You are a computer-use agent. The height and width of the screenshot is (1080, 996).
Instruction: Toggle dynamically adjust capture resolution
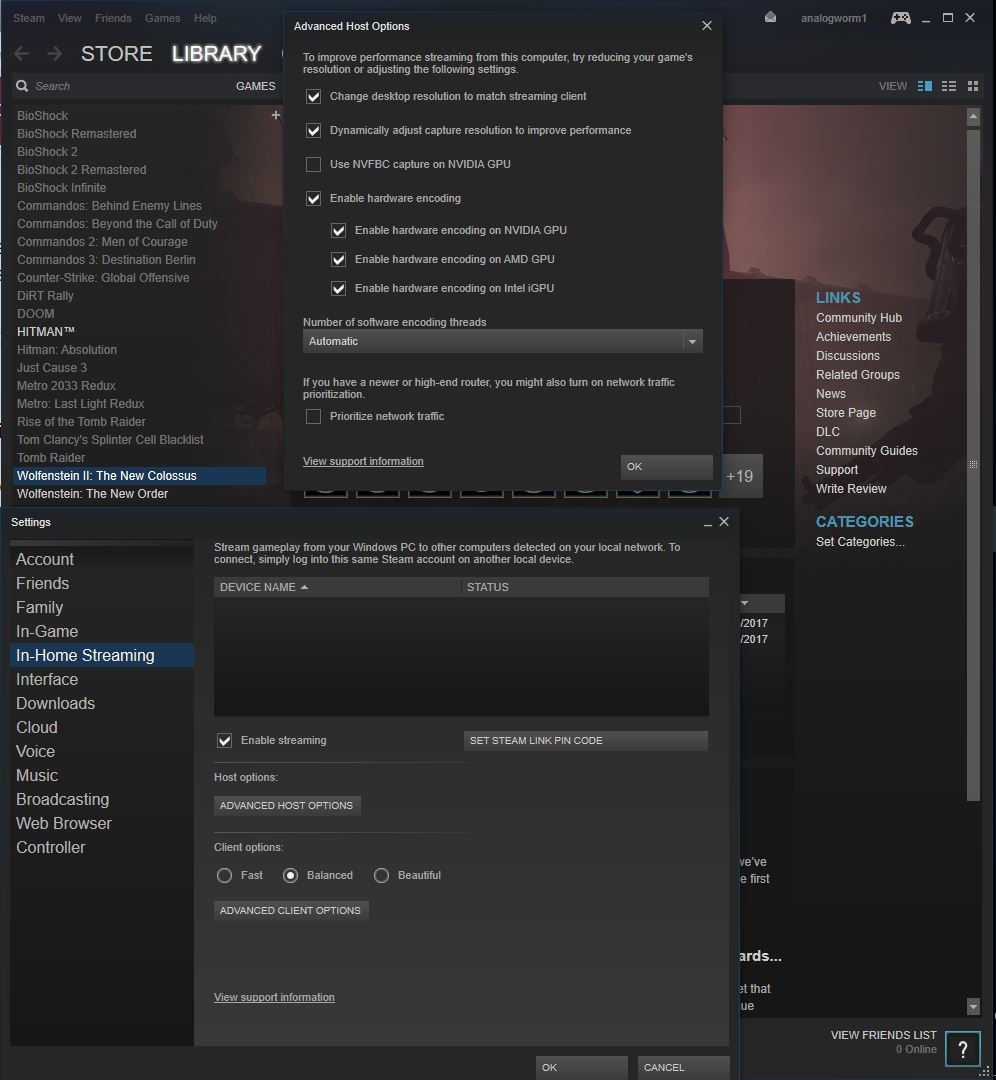tap(313, 130)
